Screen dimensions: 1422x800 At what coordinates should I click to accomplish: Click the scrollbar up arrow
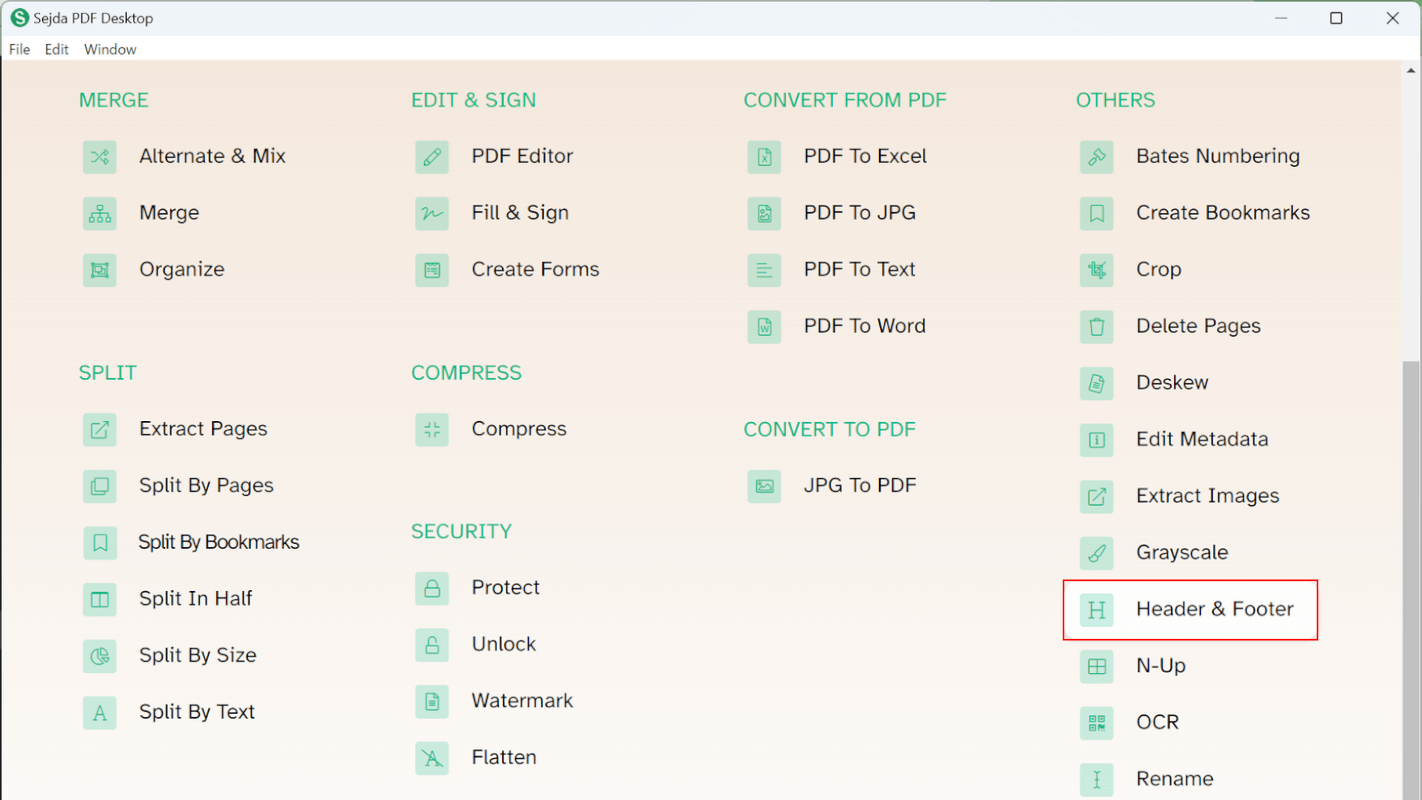point(1412,69)
